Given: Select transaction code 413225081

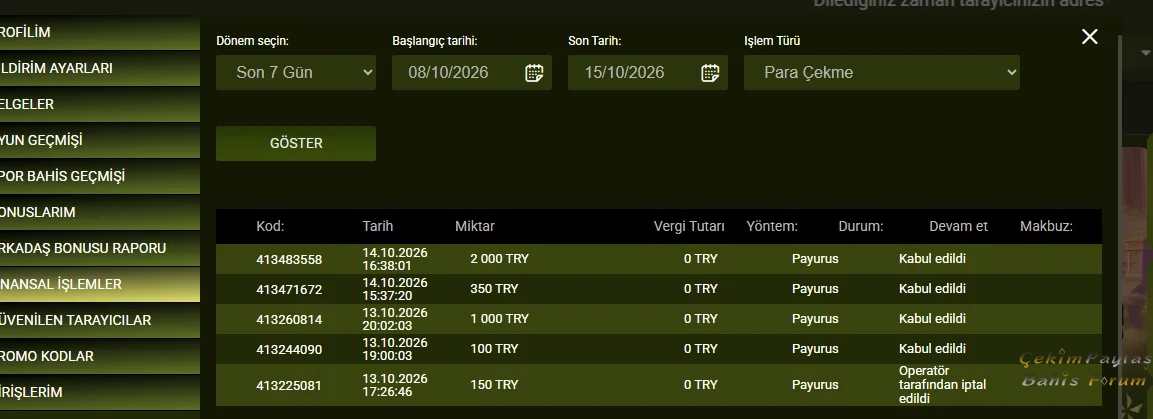Looking at the screenshot, I should click(x=289, y=385).
